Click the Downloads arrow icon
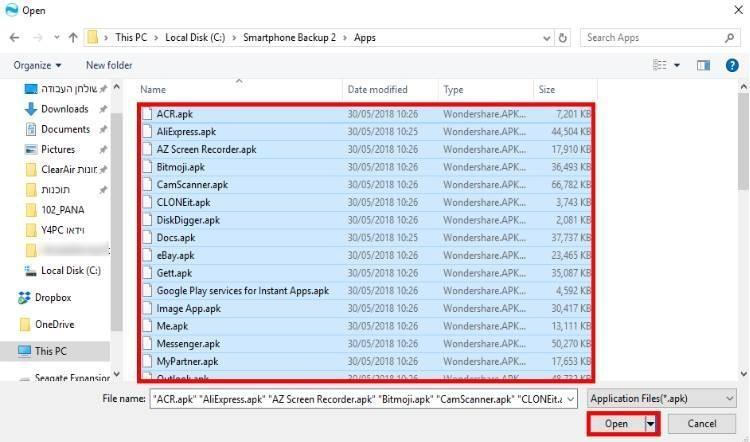750x442 pixels. point(31,109)
